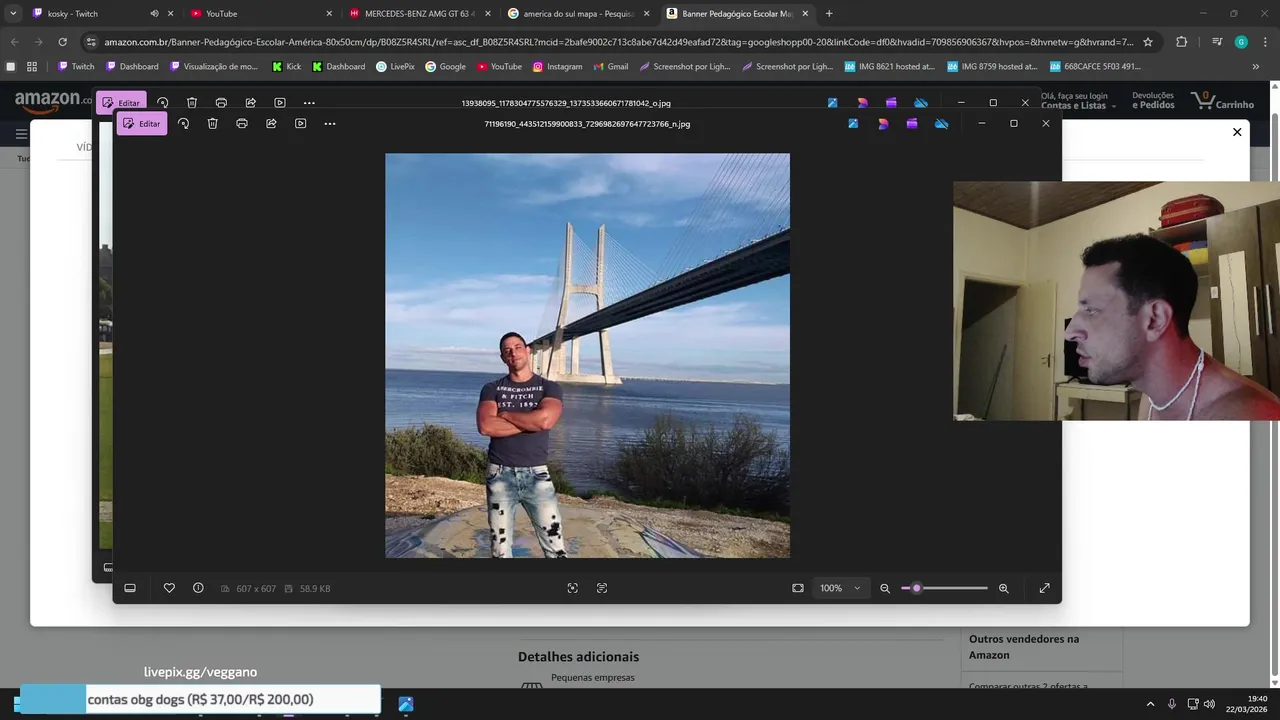Show file info for the photo

point(198,588)
